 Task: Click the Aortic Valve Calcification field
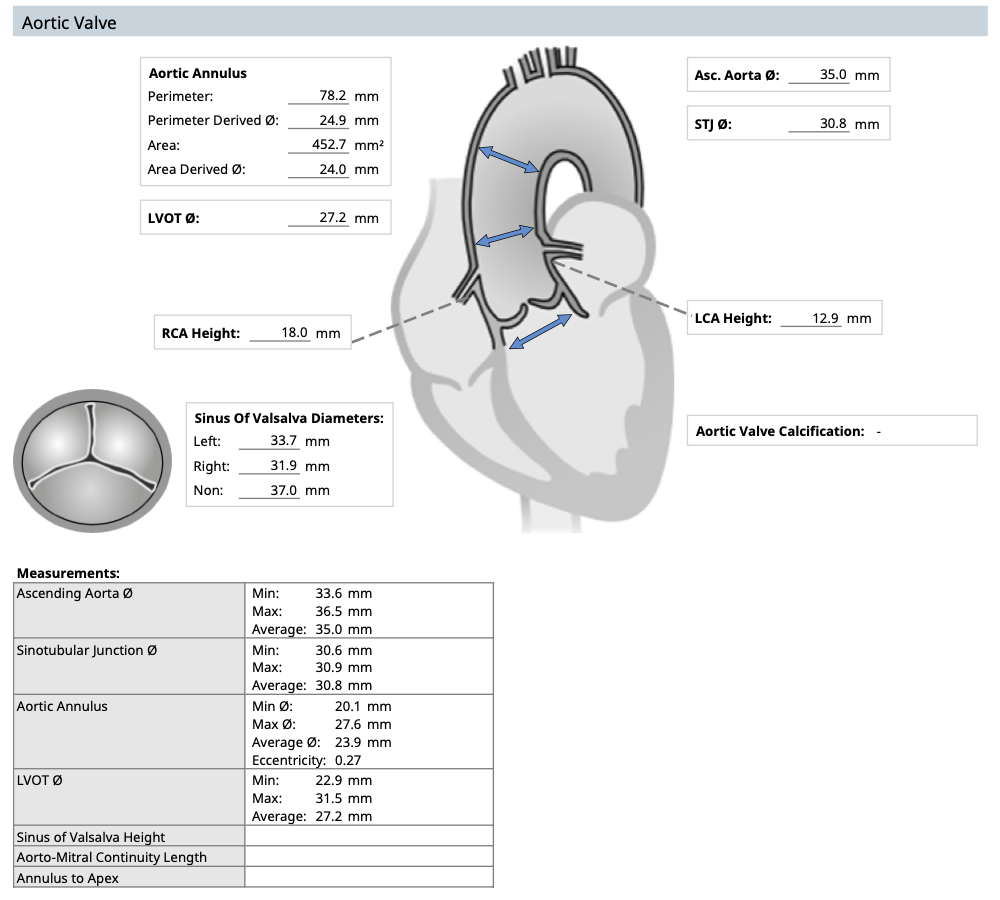tap(878, 432)
